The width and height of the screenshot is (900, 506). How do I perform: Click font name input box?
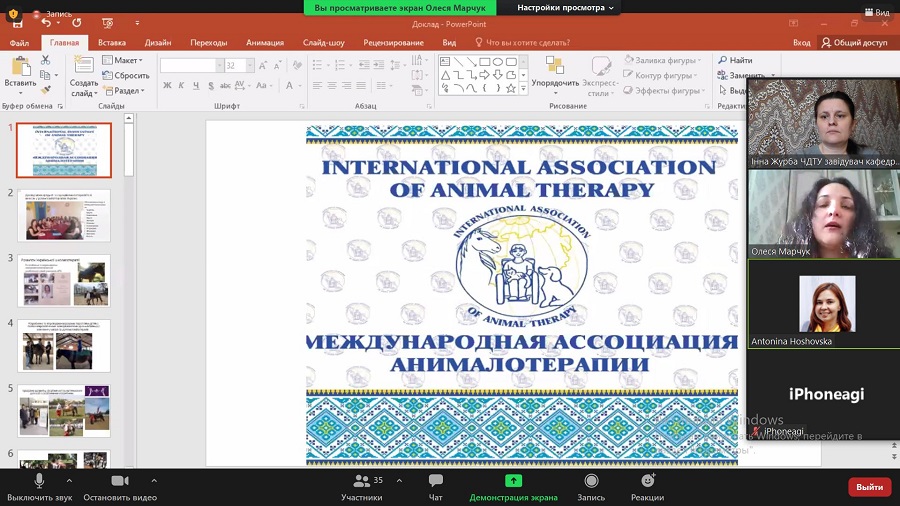(188, 65)
